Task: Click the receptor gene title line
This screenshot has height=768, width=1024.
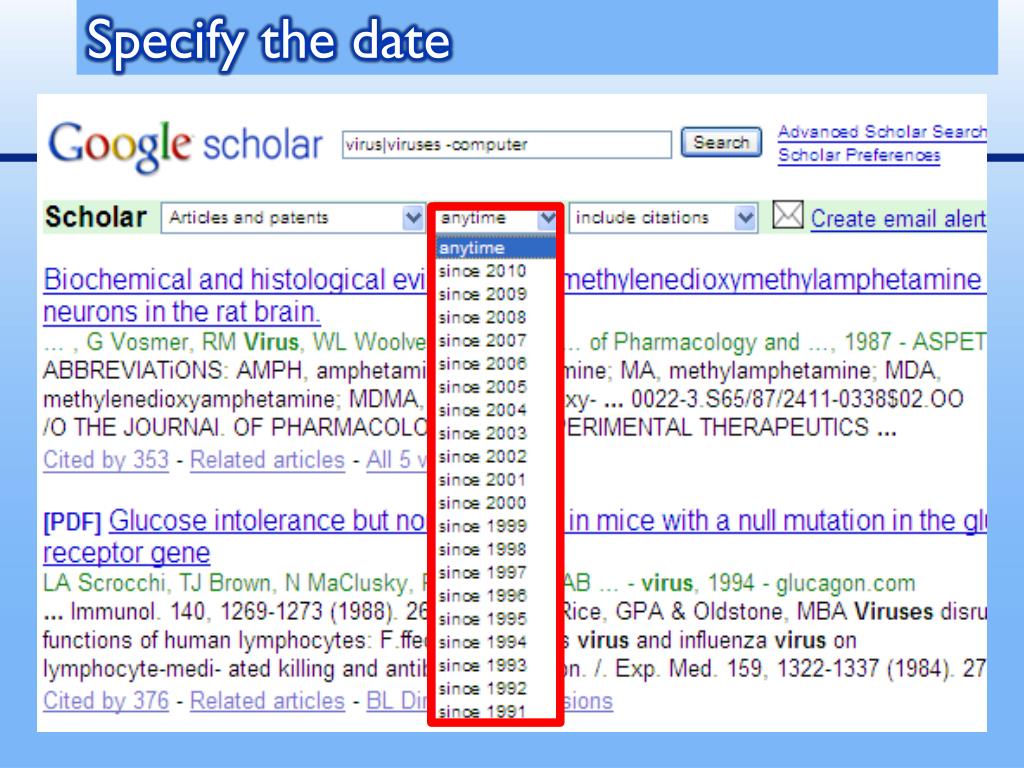Action: pyautogui.click(x=127, y=553)
